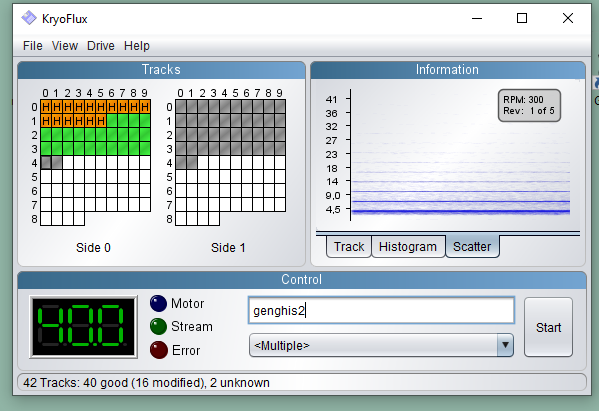Select Side 1 track 25 gray cell
The height and width of the screenshot is (411, 599).
pyautogui.click(x=236, y=135)
